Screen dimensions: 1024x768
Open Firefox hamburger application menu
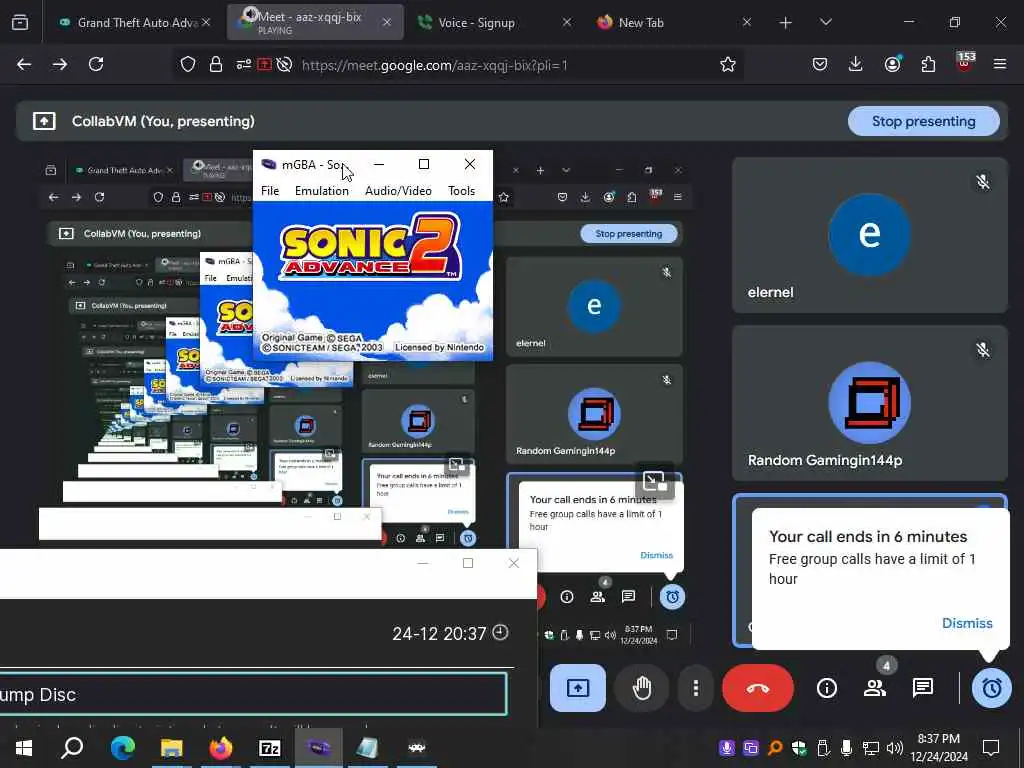point(1000,64)
